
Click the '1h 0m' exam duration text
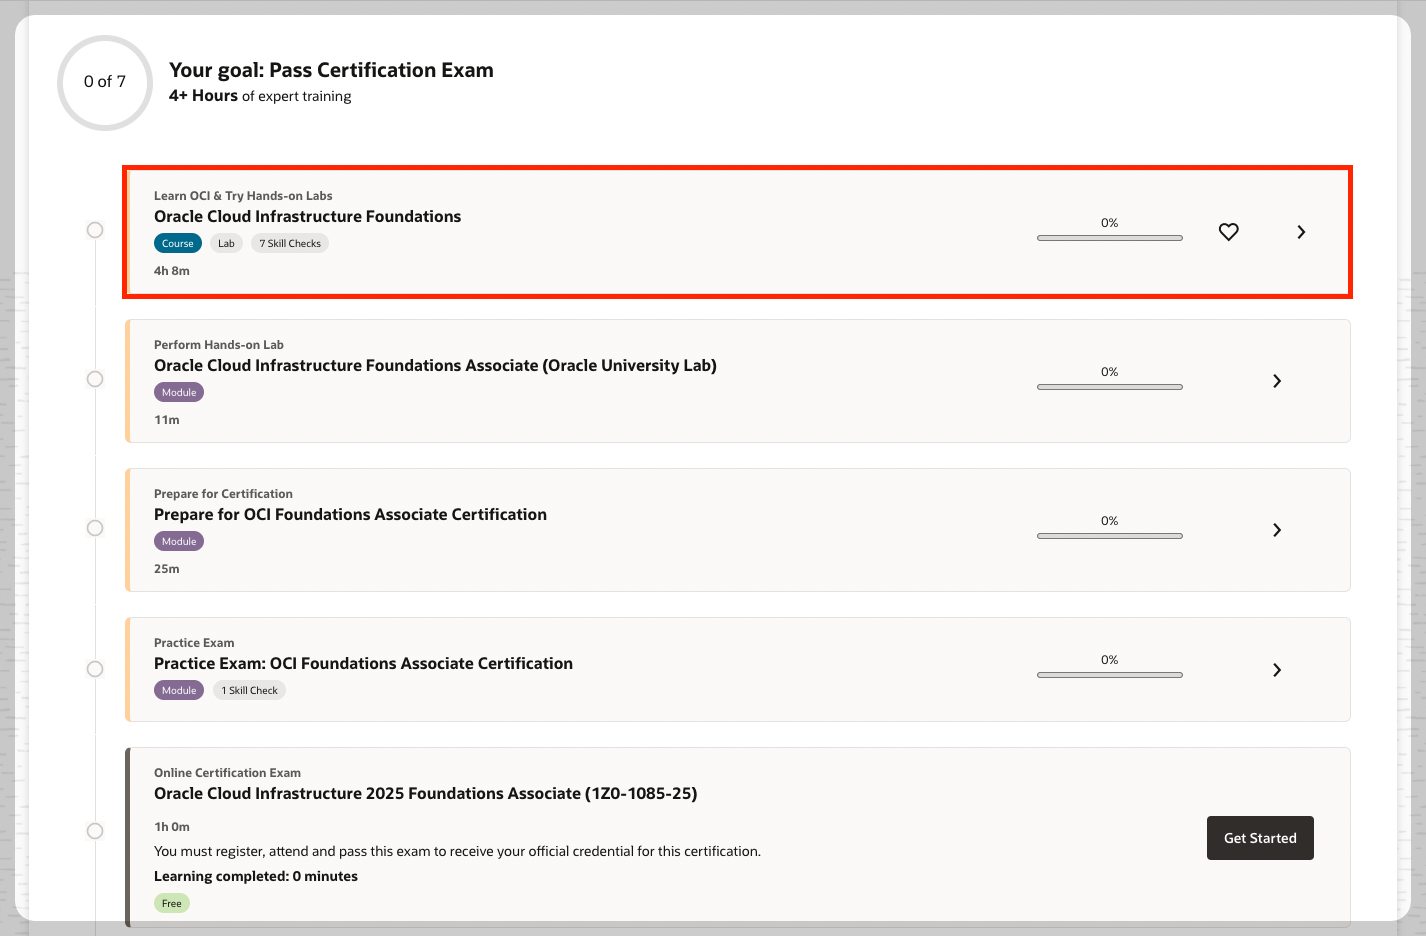172,827
